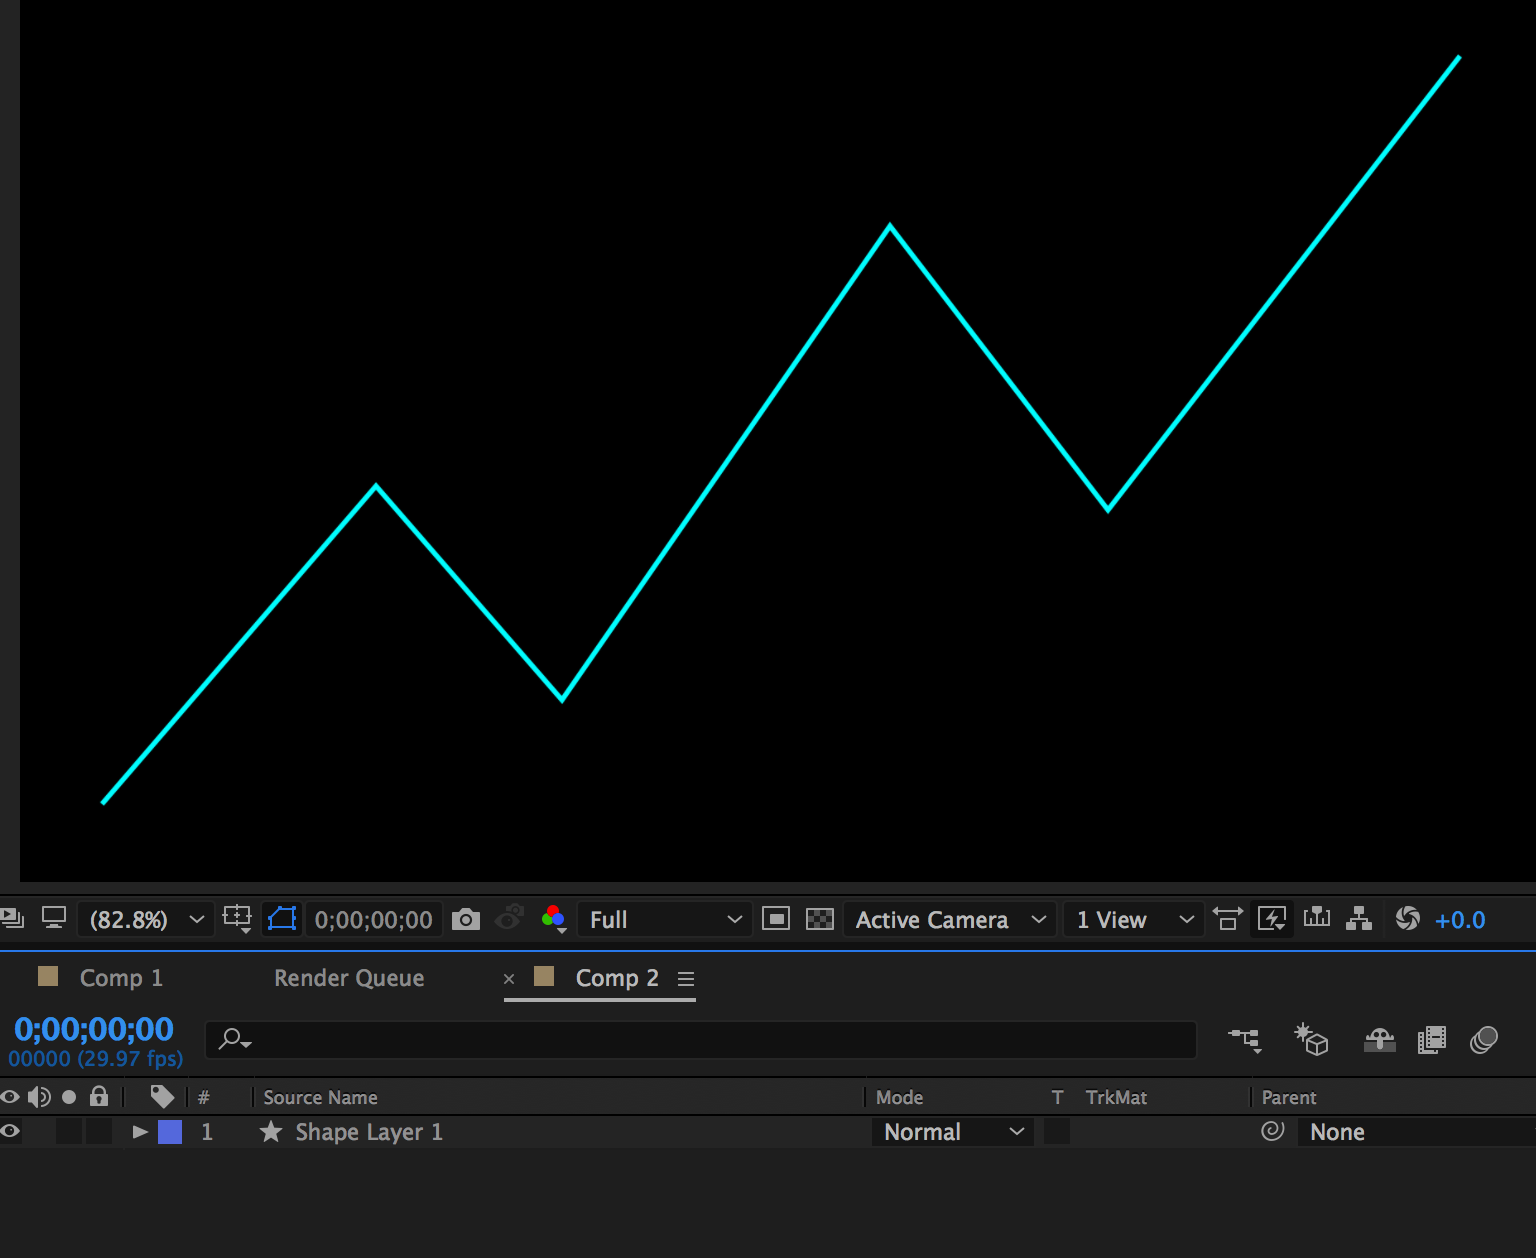Click the Reset Exposure icon
Viewport: 1536px width, 1258px height.
tap(1408, 918)
